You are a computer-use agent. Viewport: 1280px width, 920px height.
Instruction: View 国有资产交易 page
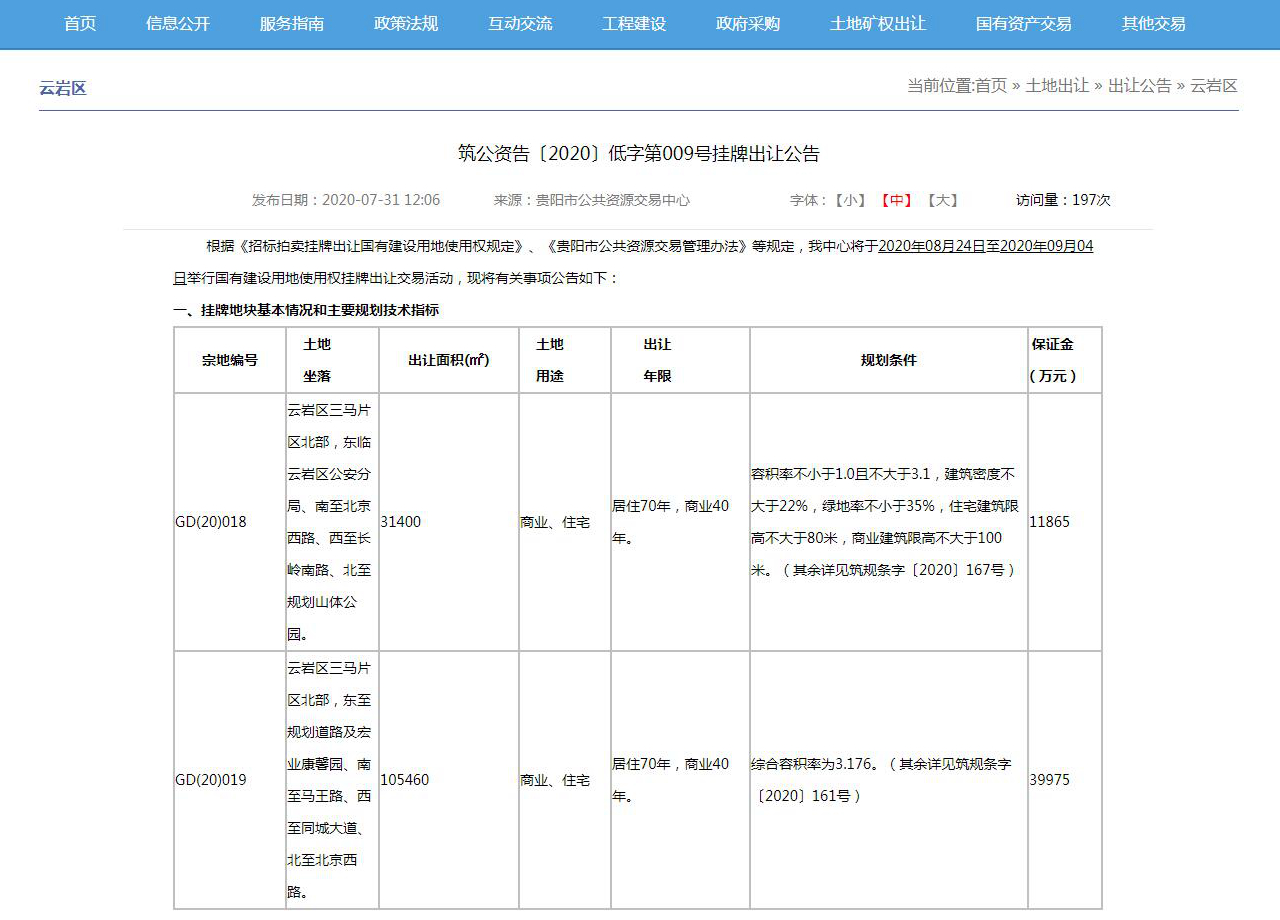click(1023, 24)
